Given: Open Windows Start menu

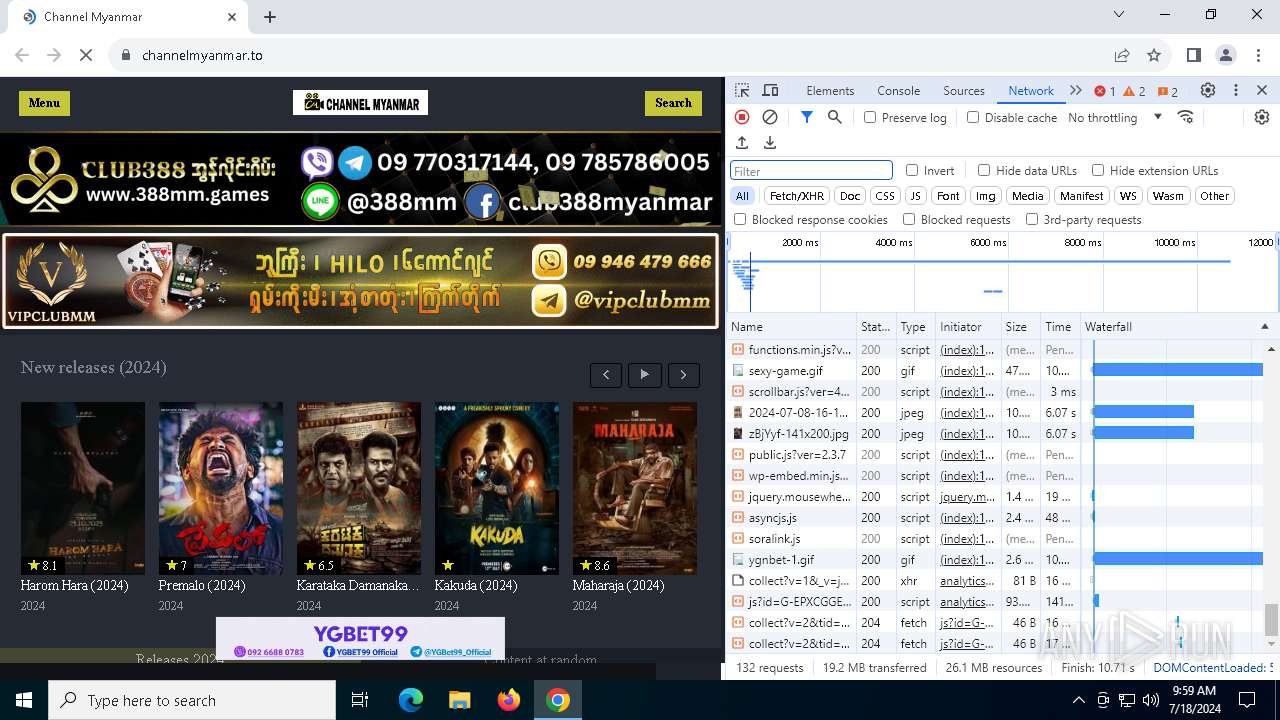Looking at the screenshot, I should pyautogui.click(x=24, y=700).
